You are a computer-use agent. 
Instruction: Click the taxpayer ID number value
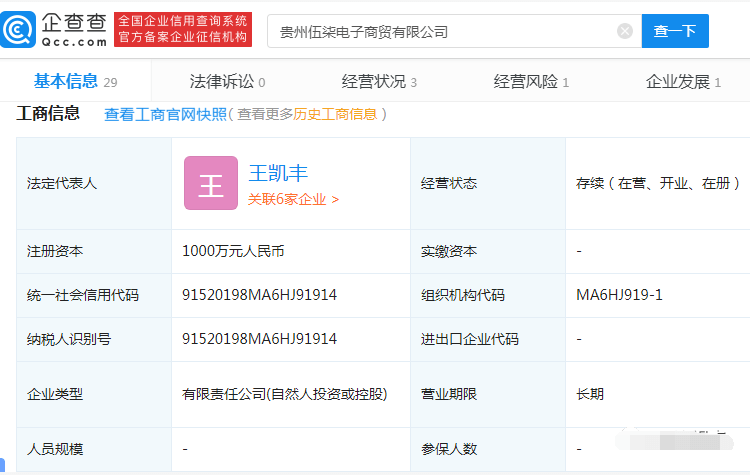[x=260, y=339]
